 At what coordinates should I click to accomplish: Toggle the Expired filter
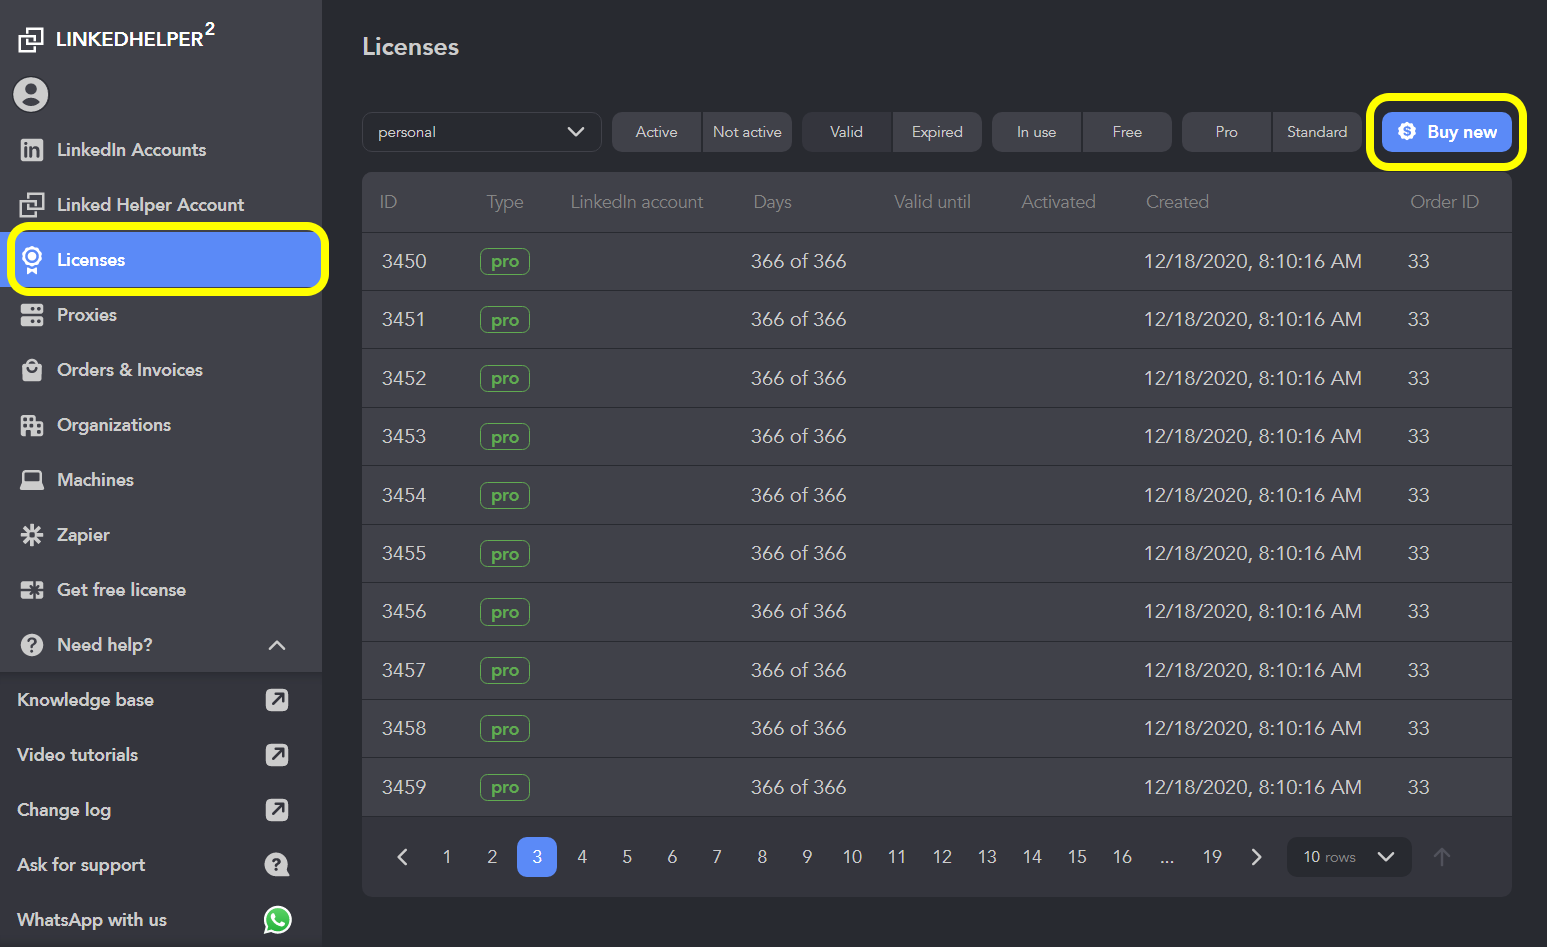coord(937,132)
